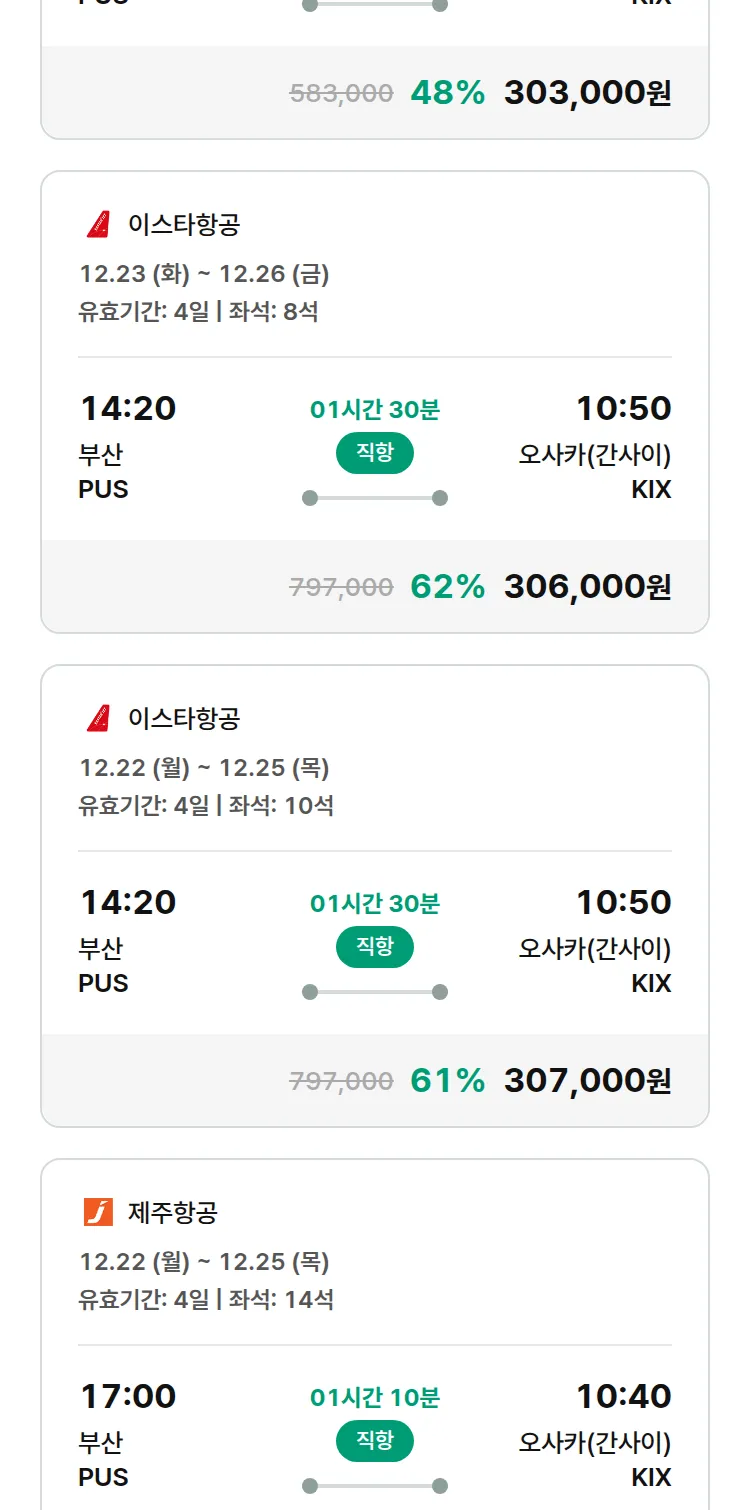Click the 48% discount label

(x=447, y=93)
